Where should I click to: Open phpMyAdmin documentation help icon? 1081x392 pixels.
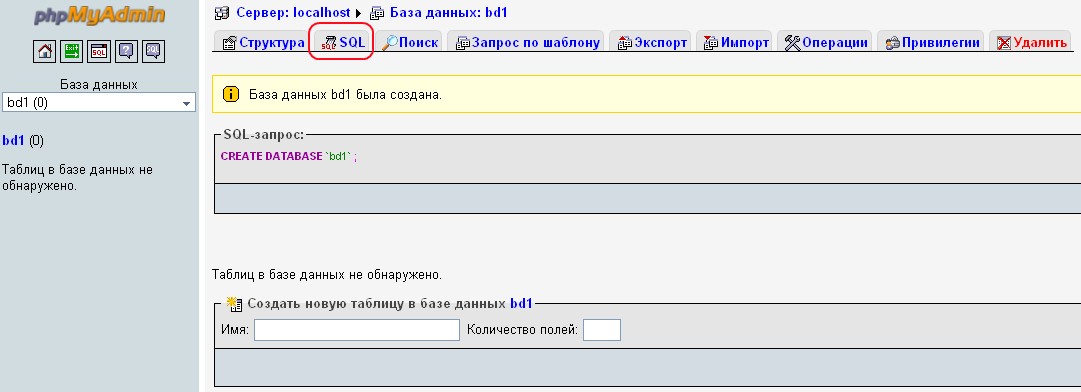pos(126,52)
